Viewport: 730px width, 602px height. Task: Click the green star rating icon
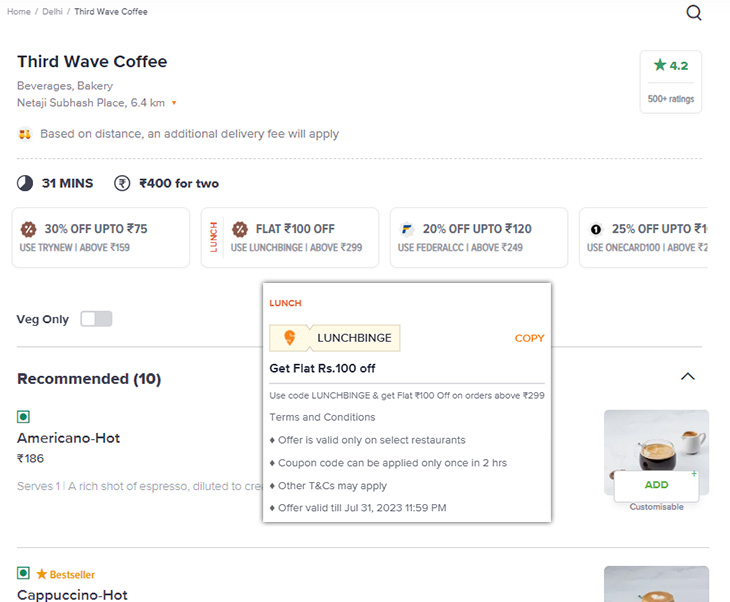click(659, 65)
